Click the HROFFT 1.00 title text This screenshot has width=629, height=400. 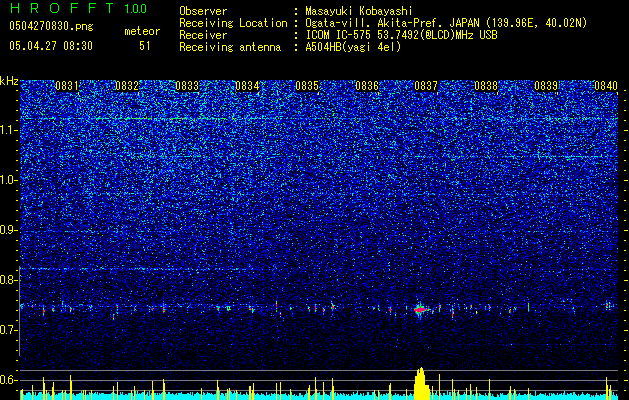point(78,8)
